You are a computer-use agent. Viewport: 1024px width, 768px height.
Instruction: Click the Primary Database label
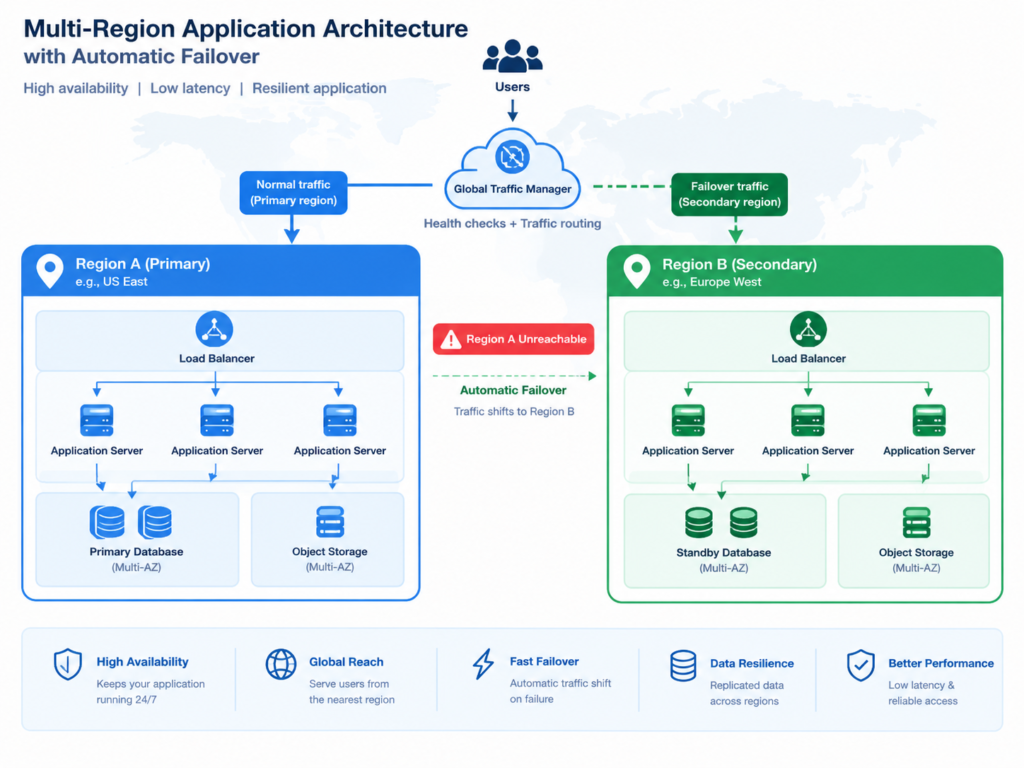[x=136, y=552]
